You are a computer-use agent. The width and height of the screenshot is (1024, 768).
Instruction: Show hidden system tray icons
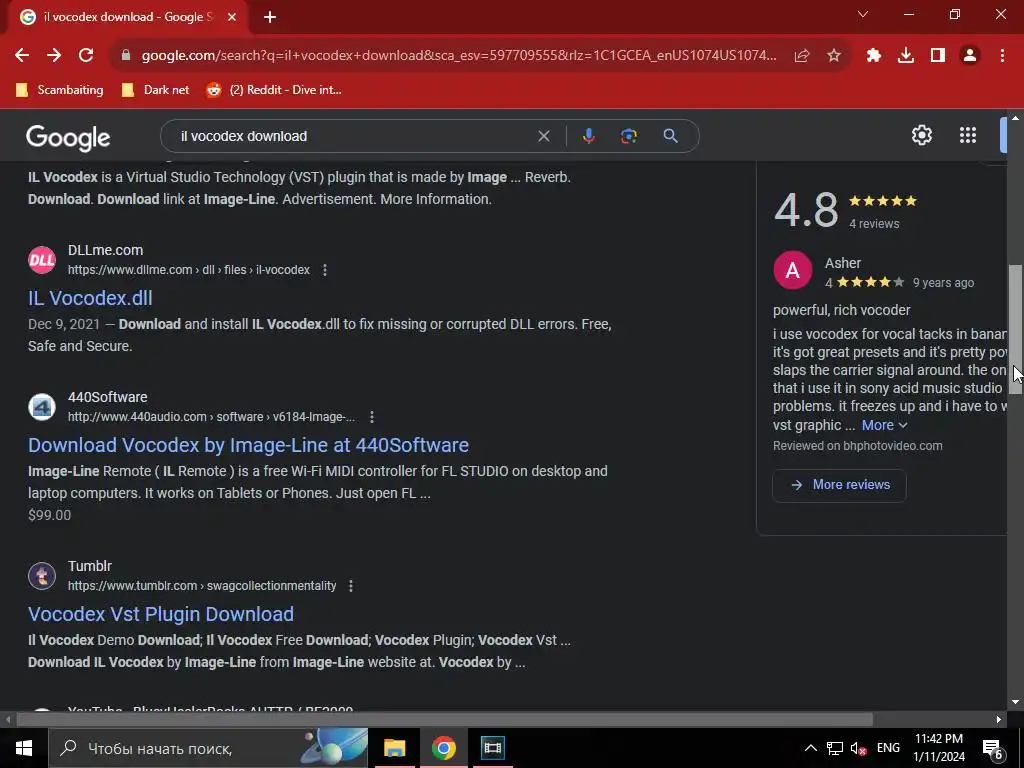coord(810,748)
